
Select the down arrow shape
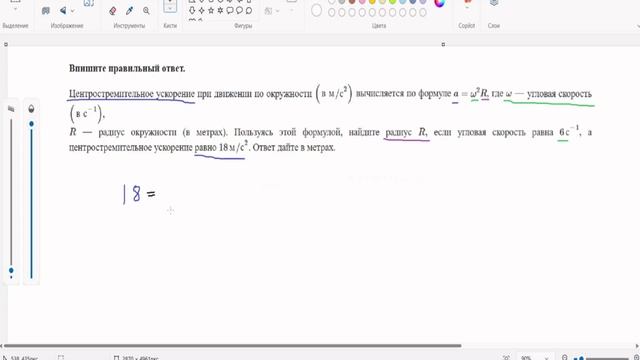(x=192, y=10)
